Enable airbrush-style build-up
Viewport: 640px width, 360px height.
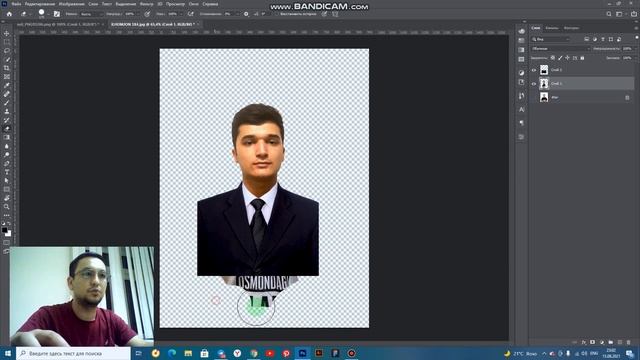(x=191, y=14)
